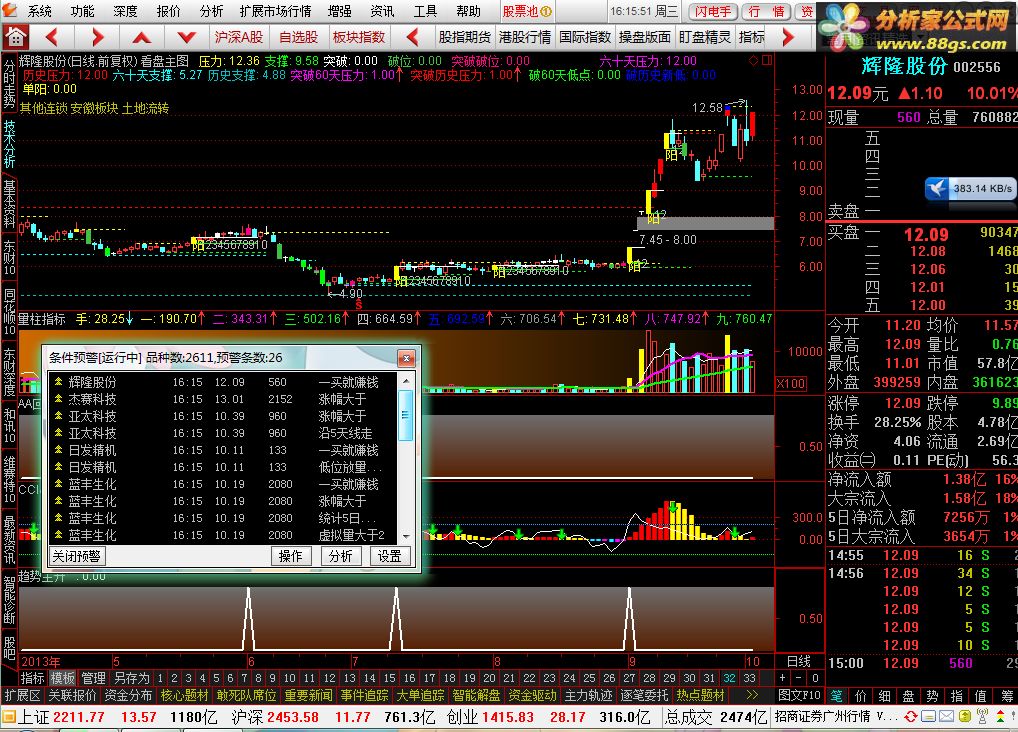Select the 亚太科技 沿5天线走 alert row
This screenshot has height=732, width=1018.
pos(224,433)
